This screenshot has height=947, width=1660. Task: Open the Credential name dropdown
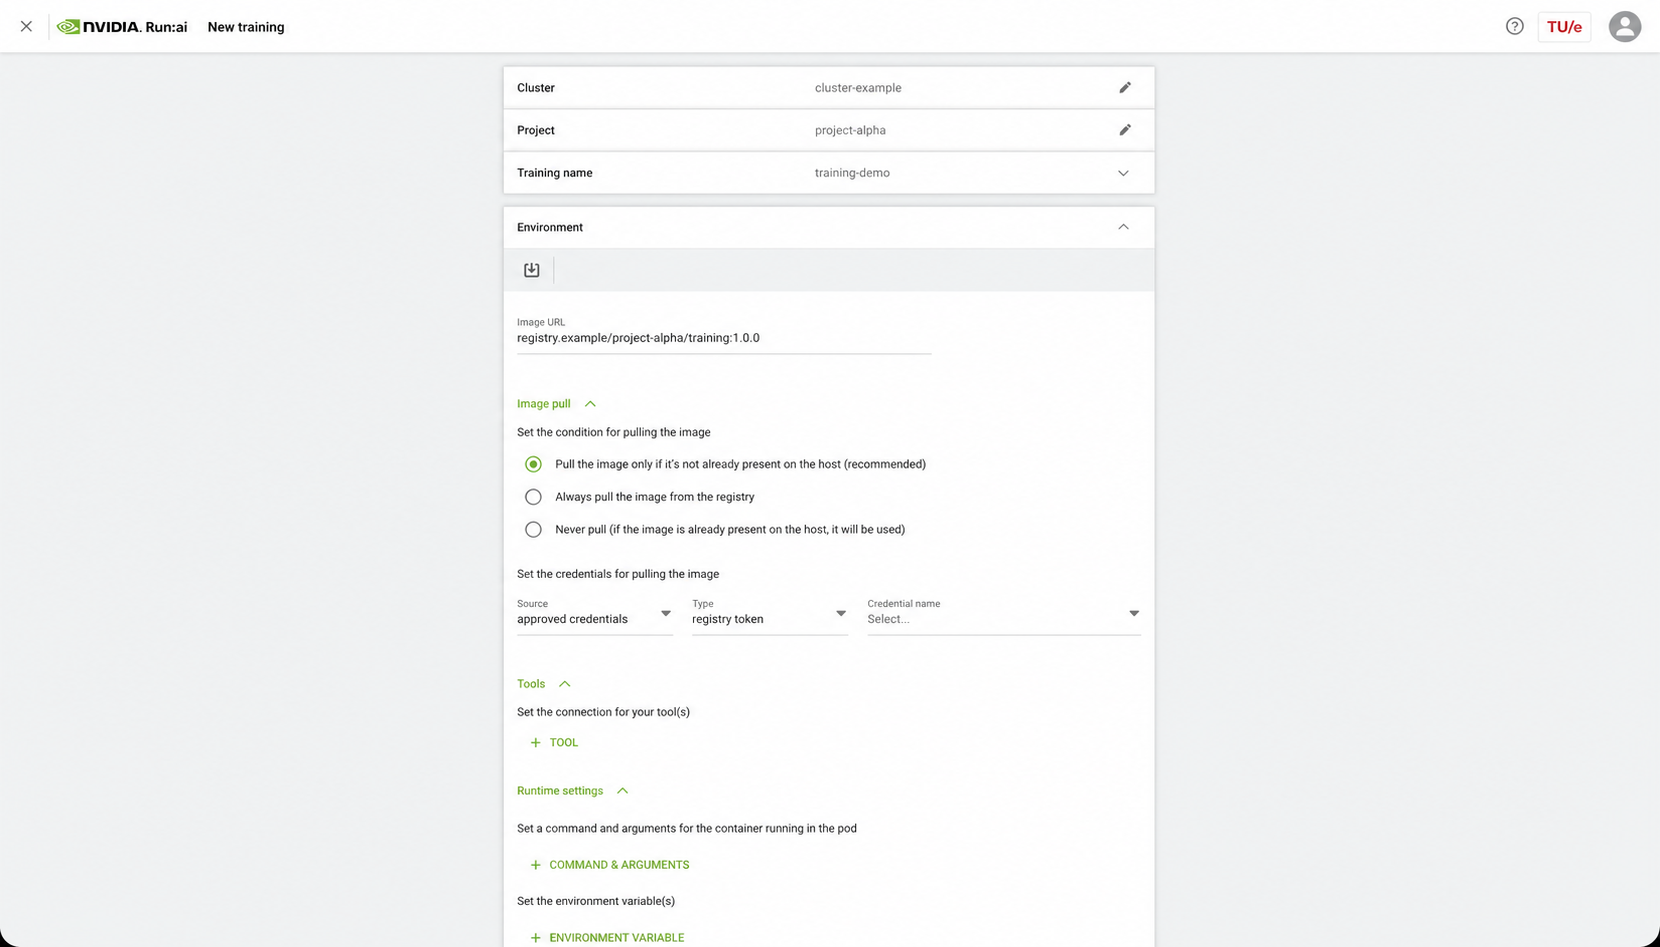click(1004, 614)
